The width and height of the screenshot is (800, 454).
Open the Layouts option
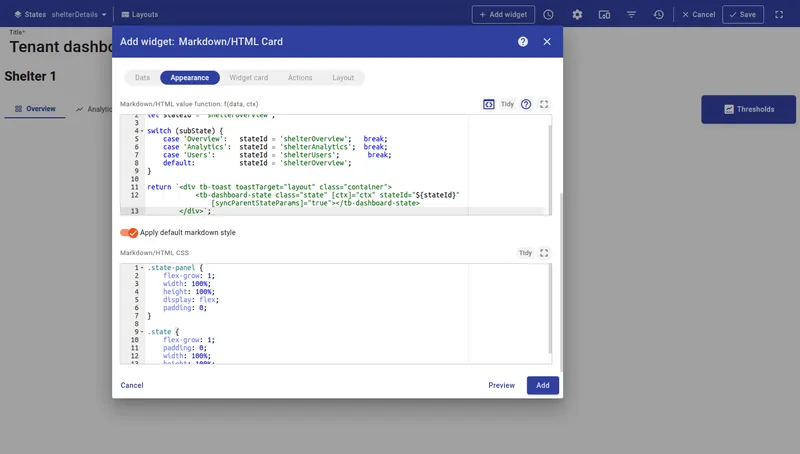point(140,15)
